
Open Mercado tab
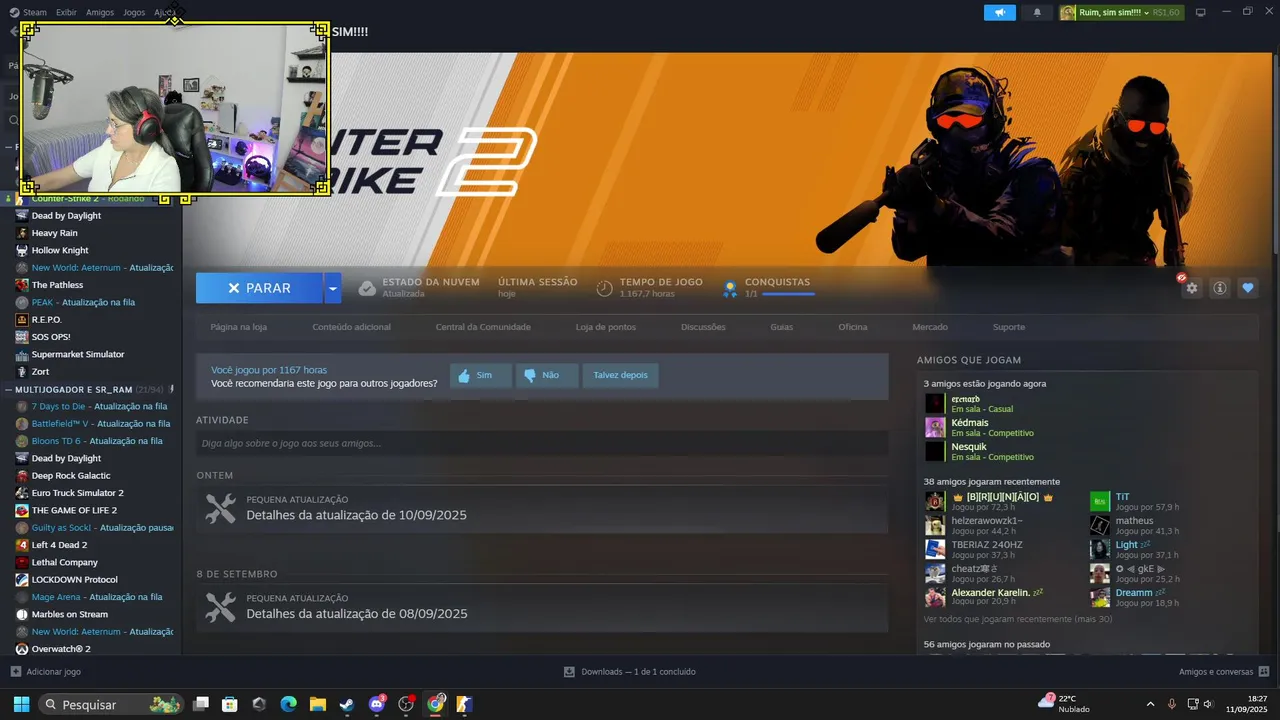[x=930, y=327]
